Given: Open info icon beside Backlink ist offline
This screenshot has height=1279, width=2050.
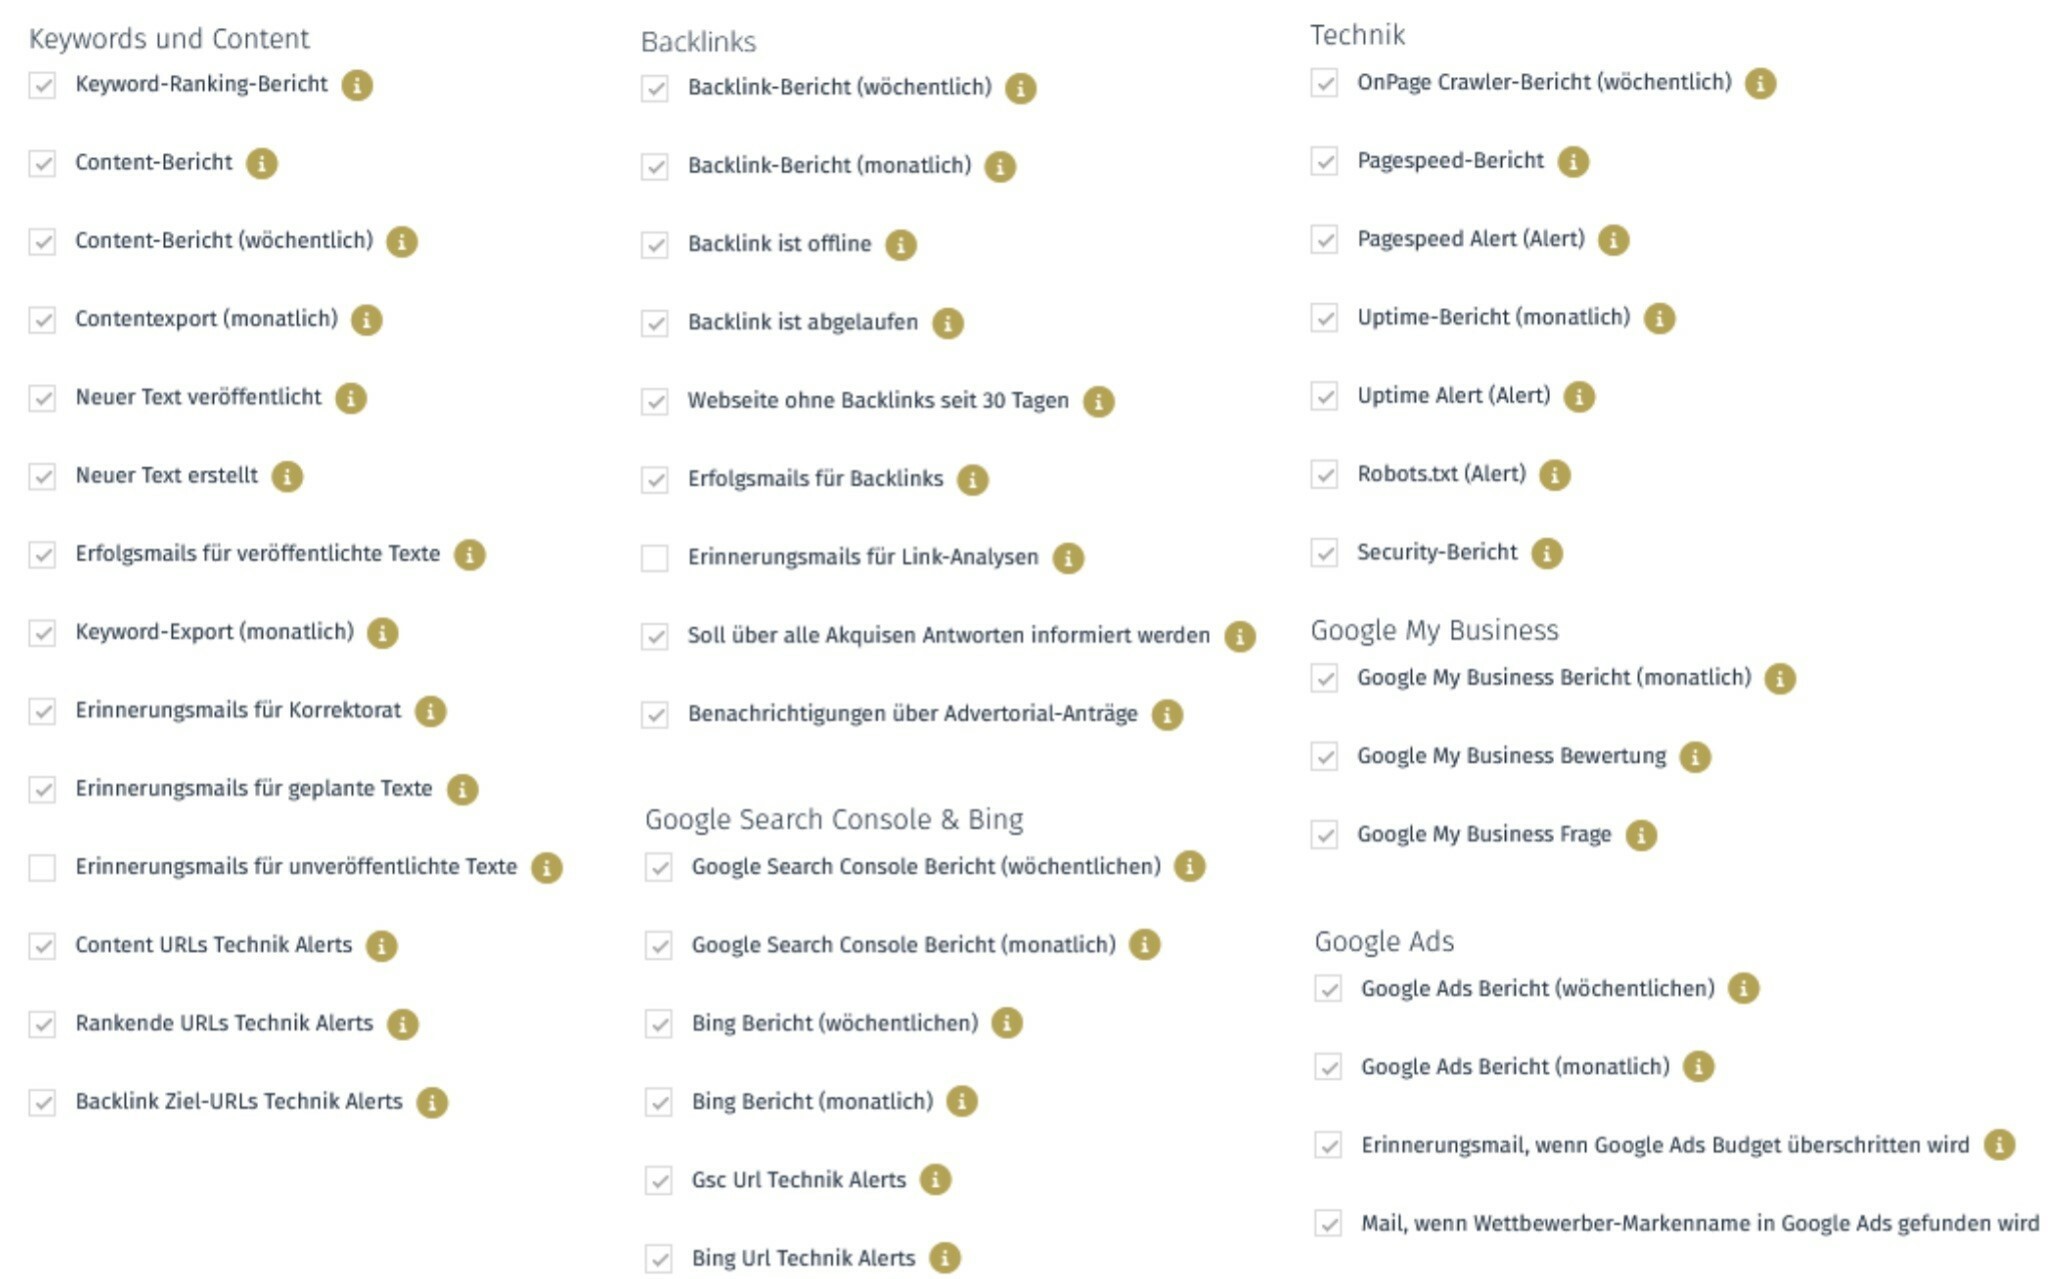Looking at the screenshot, I should click(x=901, y=245).
